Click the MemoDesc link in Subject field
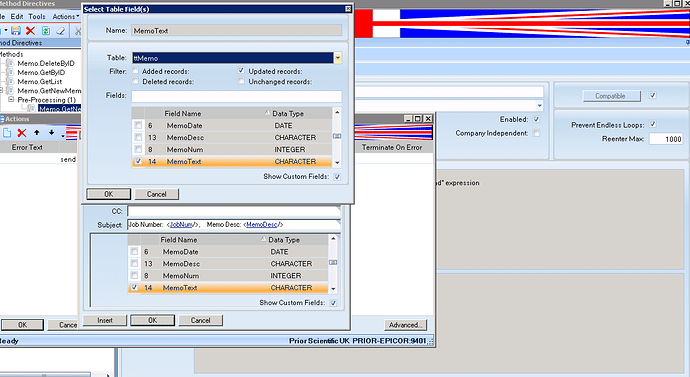This screenshot has width=690, height=377. tap(262, 224)
